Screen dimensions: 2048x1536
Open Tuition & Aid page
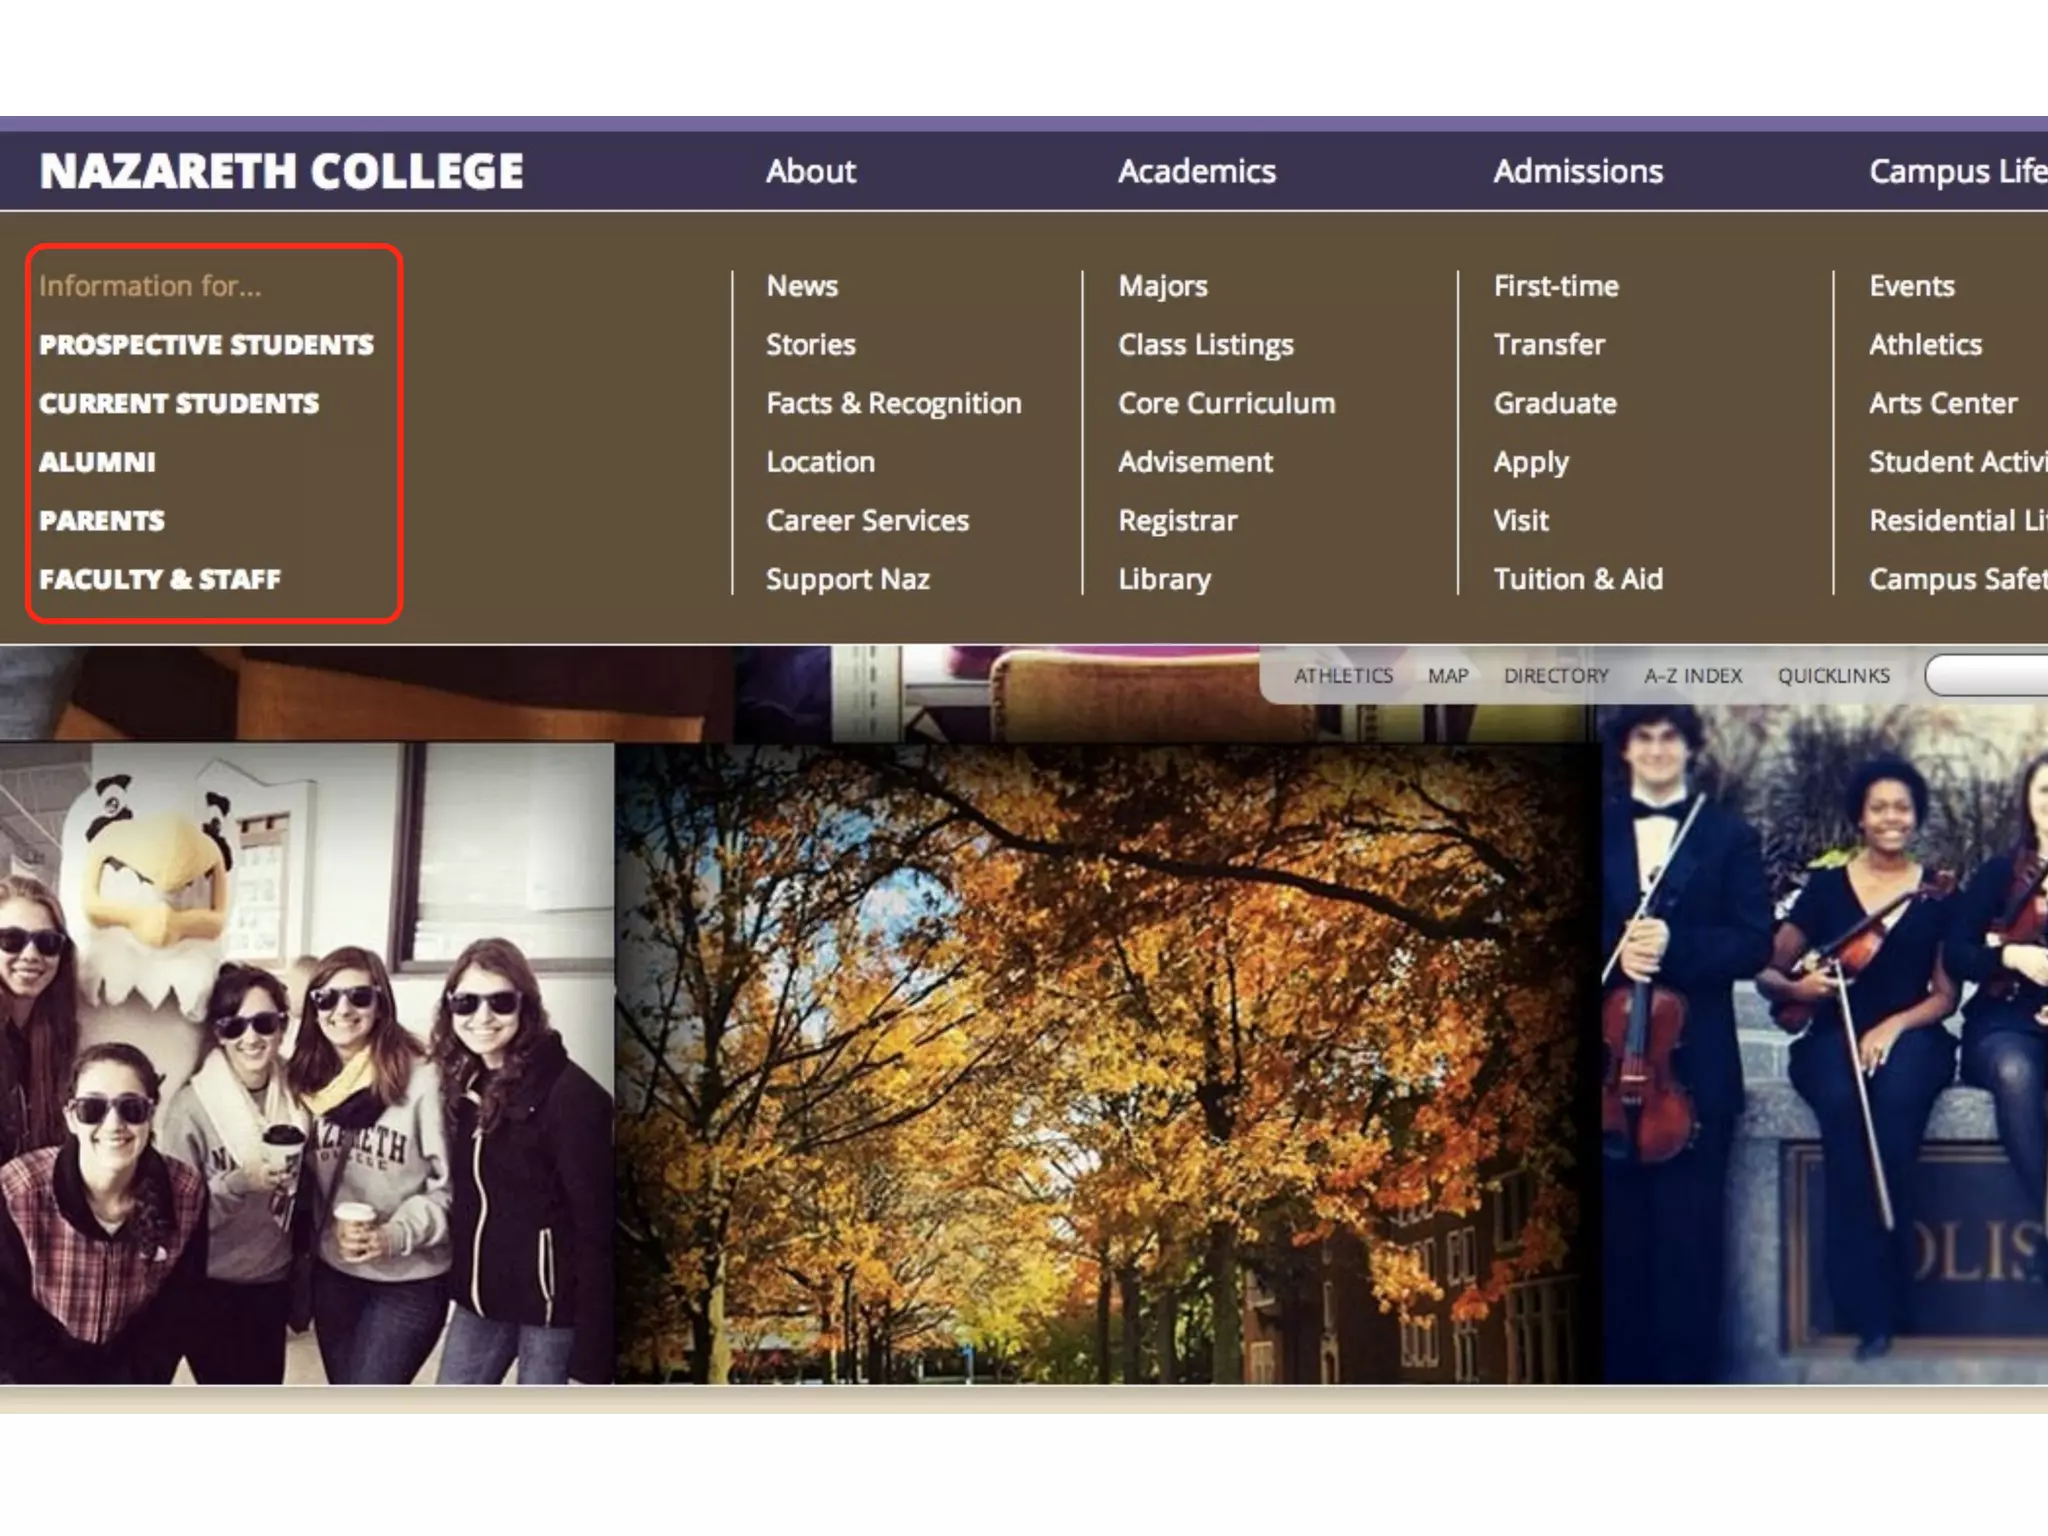pos(1577,579)
